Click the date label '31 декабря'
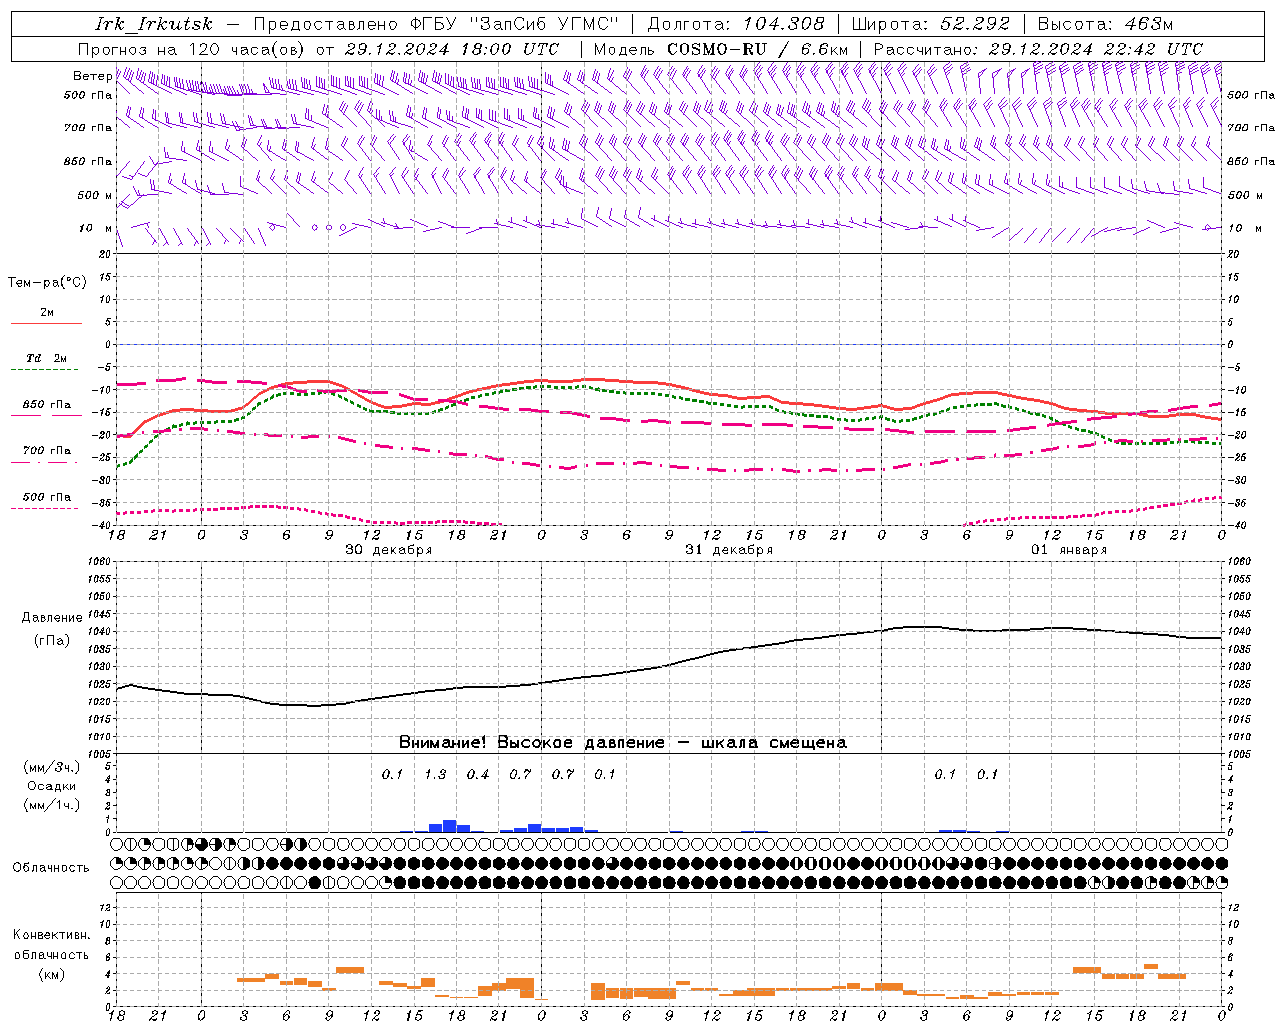The width and height of the screenshot is (1280, 1024). point(729,550)
